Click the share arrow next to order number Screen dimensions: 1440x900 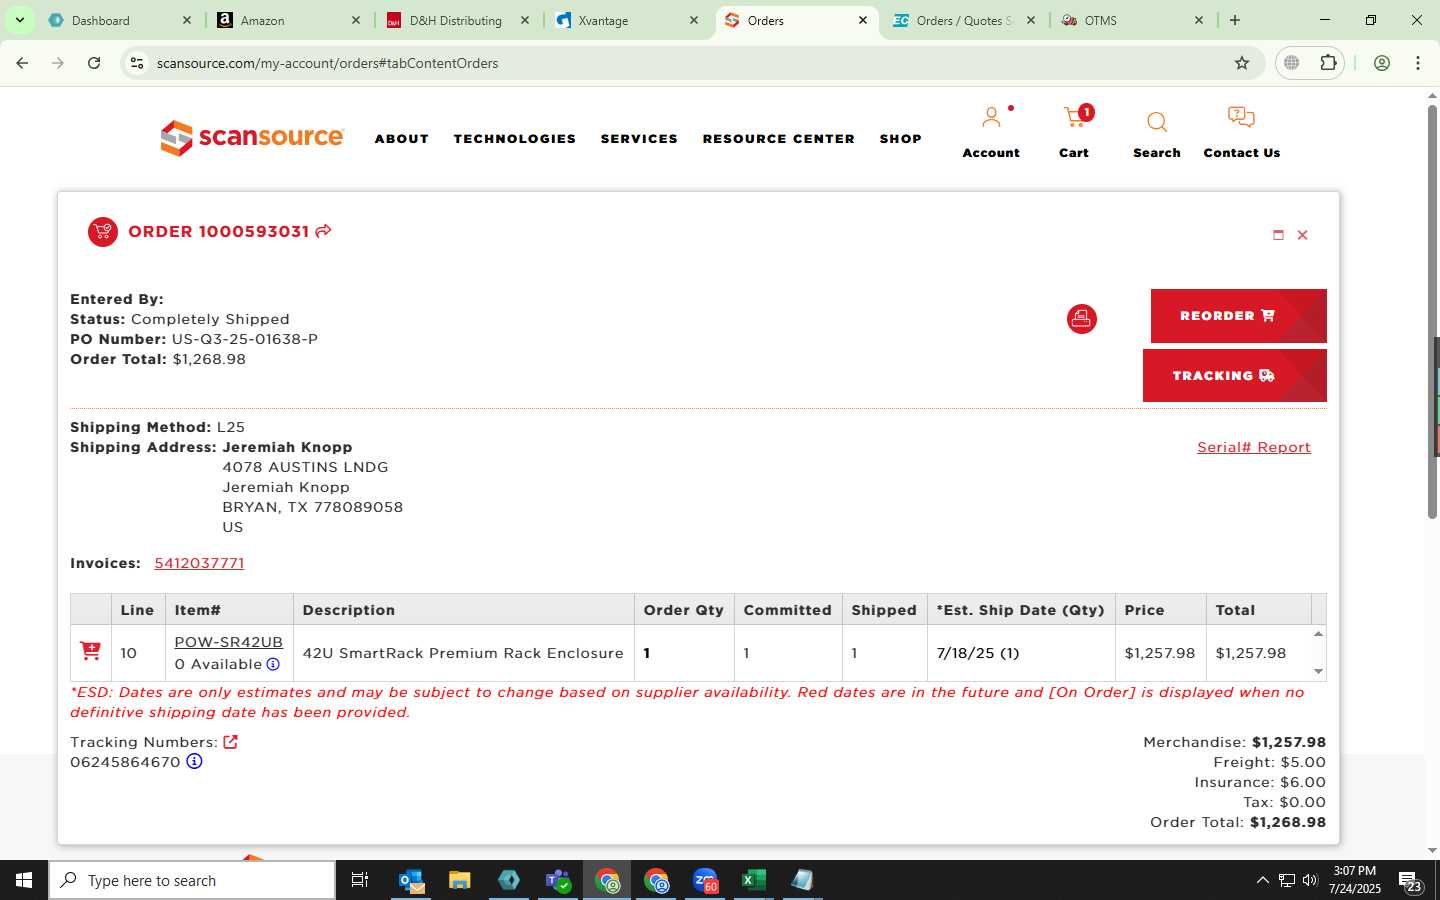pyautogui.click(x=323, y=231)
